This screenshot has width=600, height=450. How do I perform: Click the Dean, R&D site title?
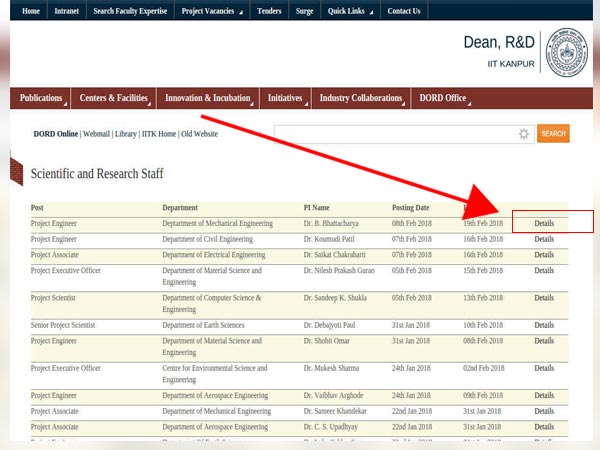499,42
